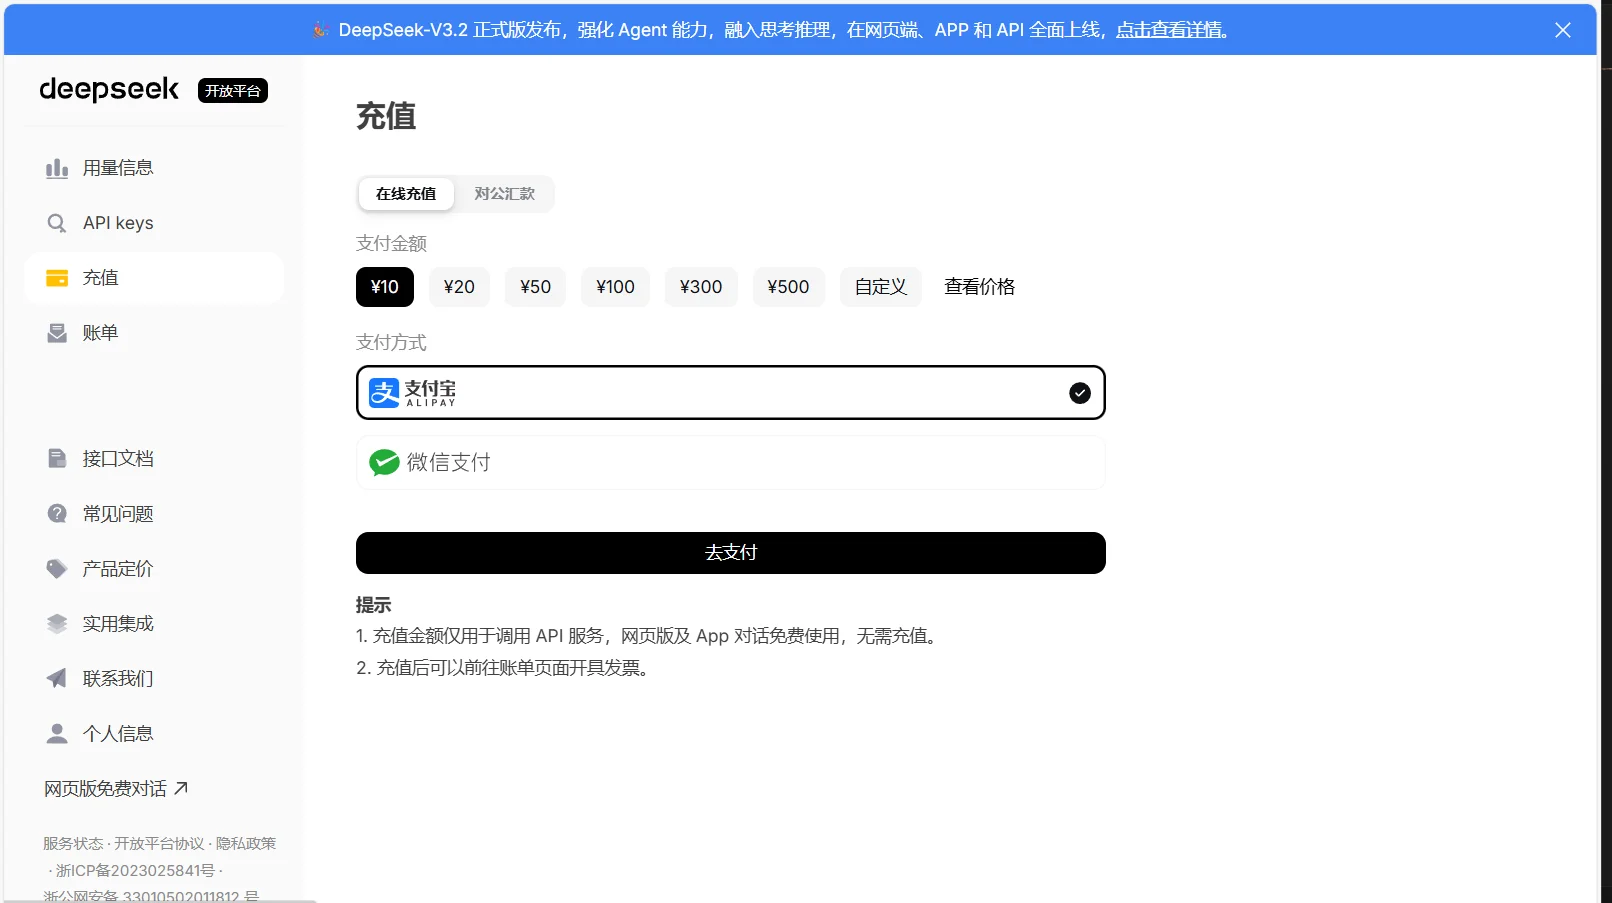Confirm 支付宝 payment checkmark selection

click(x=1079, y=393)
